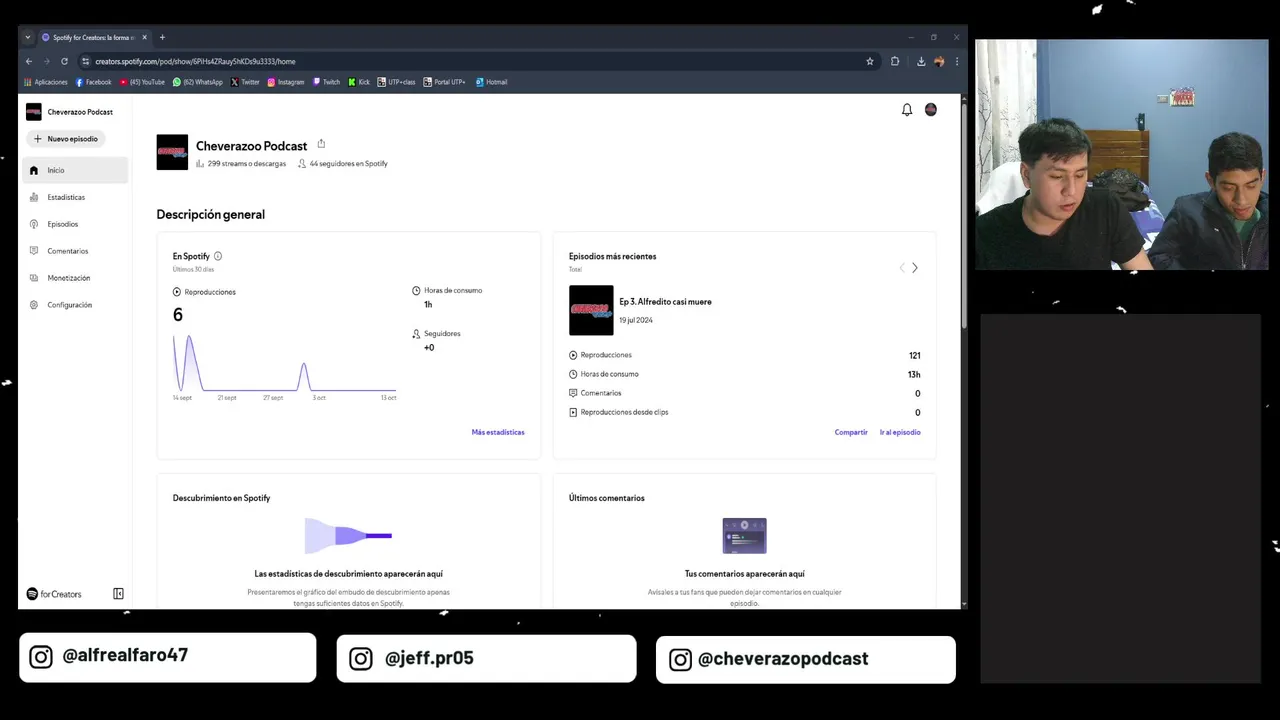This screenshot has height=720, width=1280.
Task: Open notifications bell icon
Action: click(x=907, y=110)
